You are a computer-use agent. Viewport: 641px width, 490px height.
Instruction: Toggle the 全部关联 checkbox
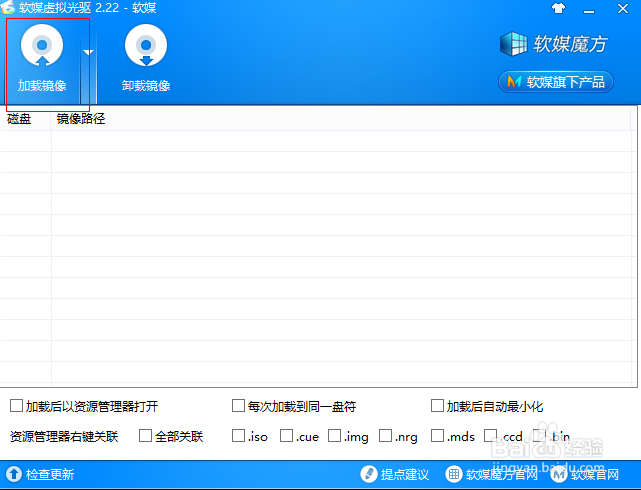[145, 436]
